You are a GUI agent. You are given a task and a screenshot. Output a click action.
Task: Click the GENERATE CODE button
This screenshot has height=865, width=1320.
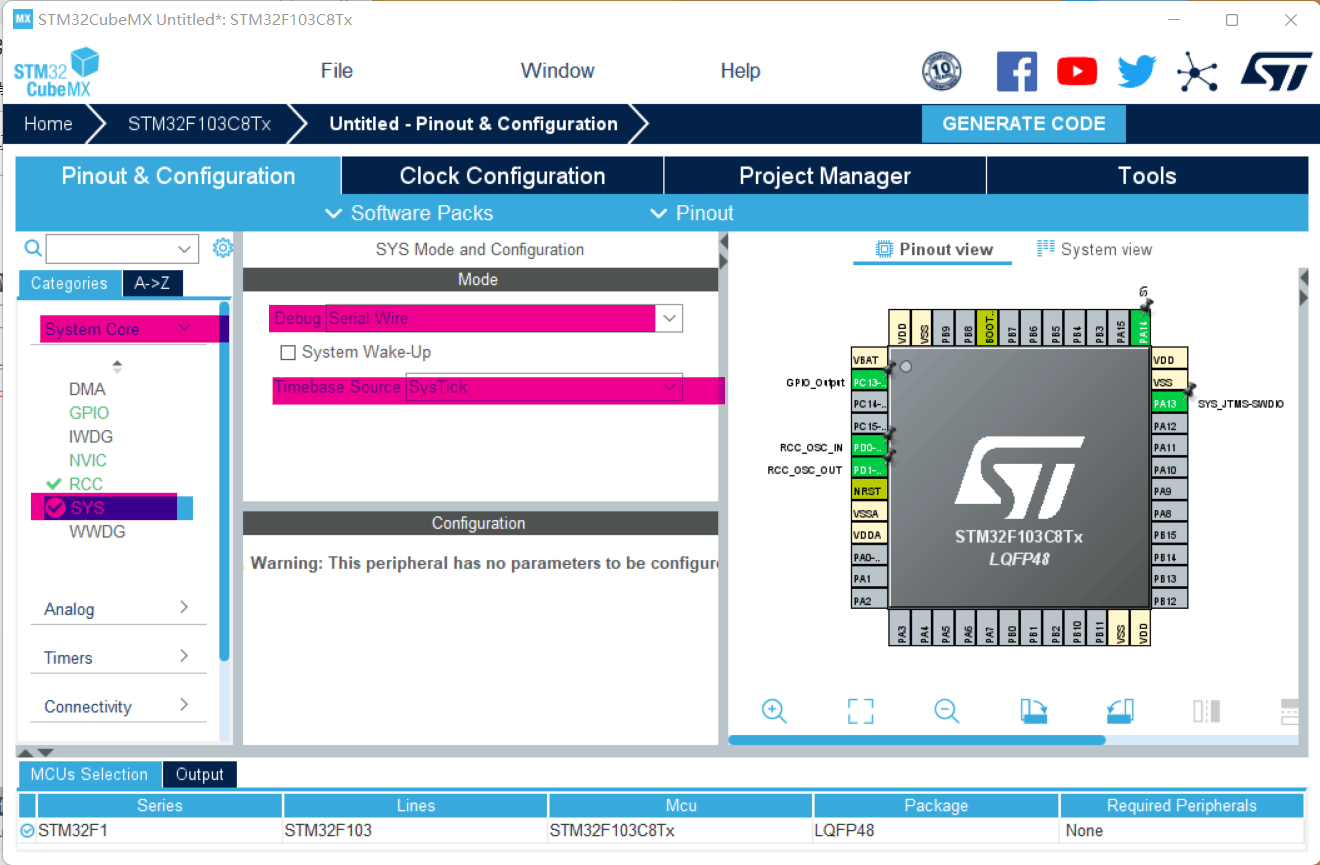tap(1023, 123)
